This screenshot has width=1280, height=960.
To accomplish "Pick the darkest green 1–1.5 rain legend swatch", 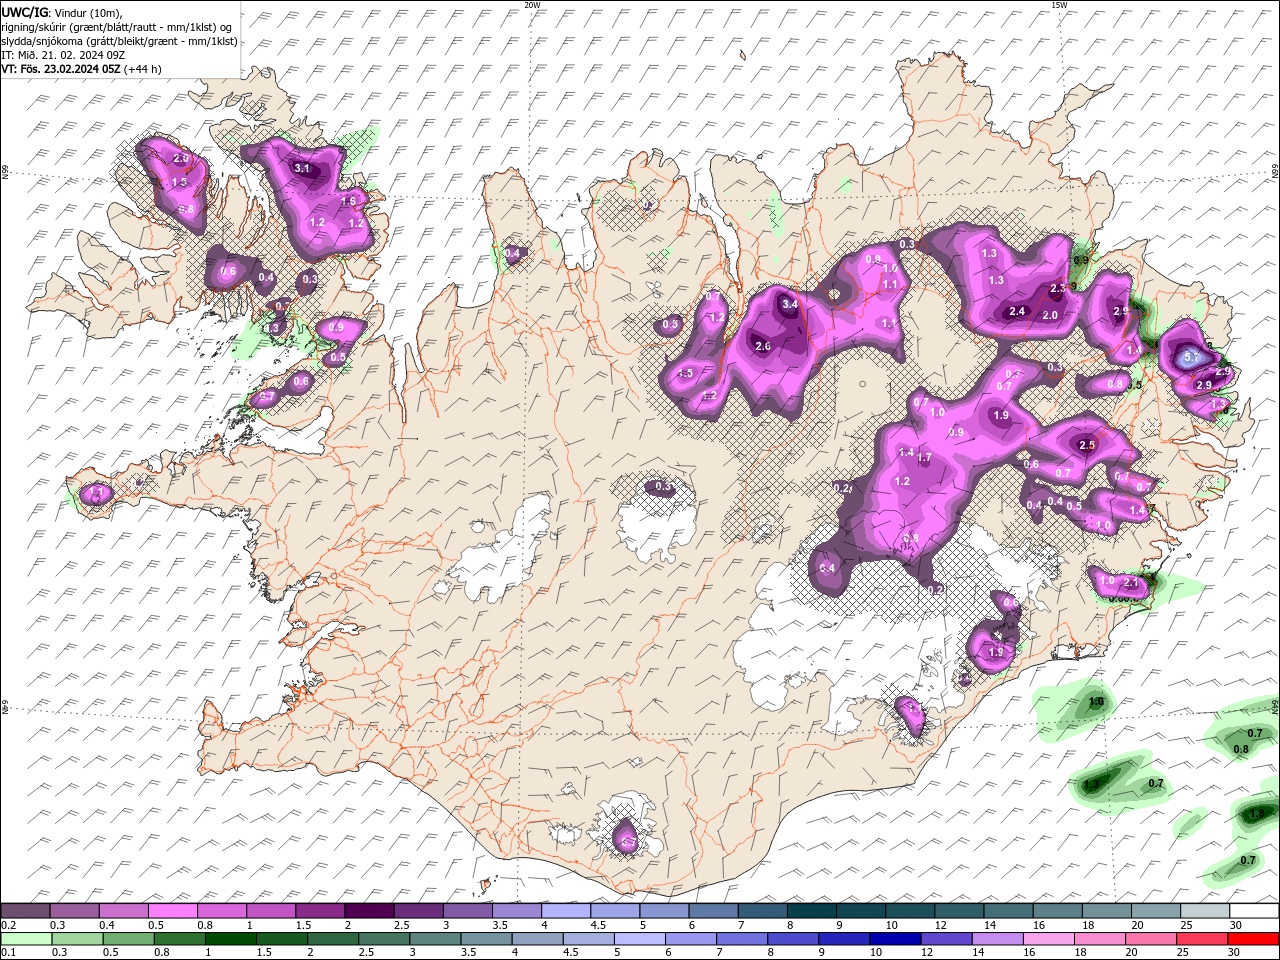I will (229, 939).
